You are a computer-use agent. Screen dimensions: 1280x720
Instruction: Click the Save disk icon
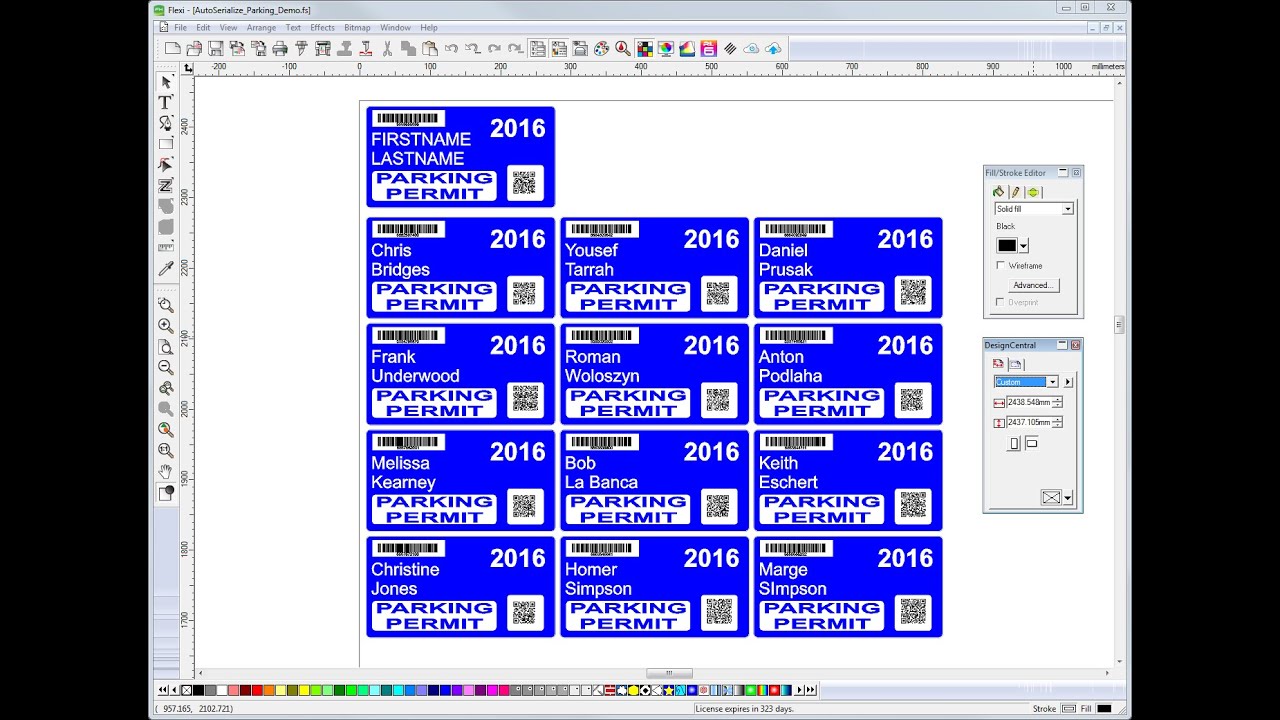click(x=215, y=48)
